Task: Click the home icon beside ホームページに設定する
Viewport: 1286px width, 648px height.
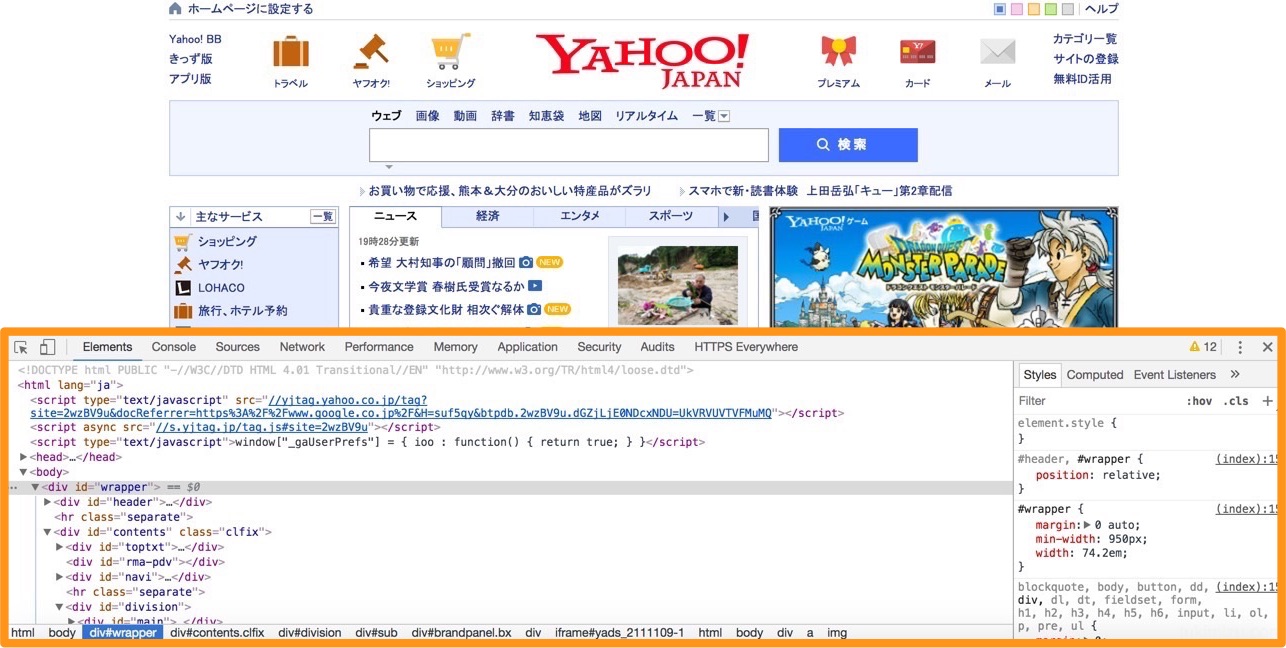Action: tap(176, 9)
